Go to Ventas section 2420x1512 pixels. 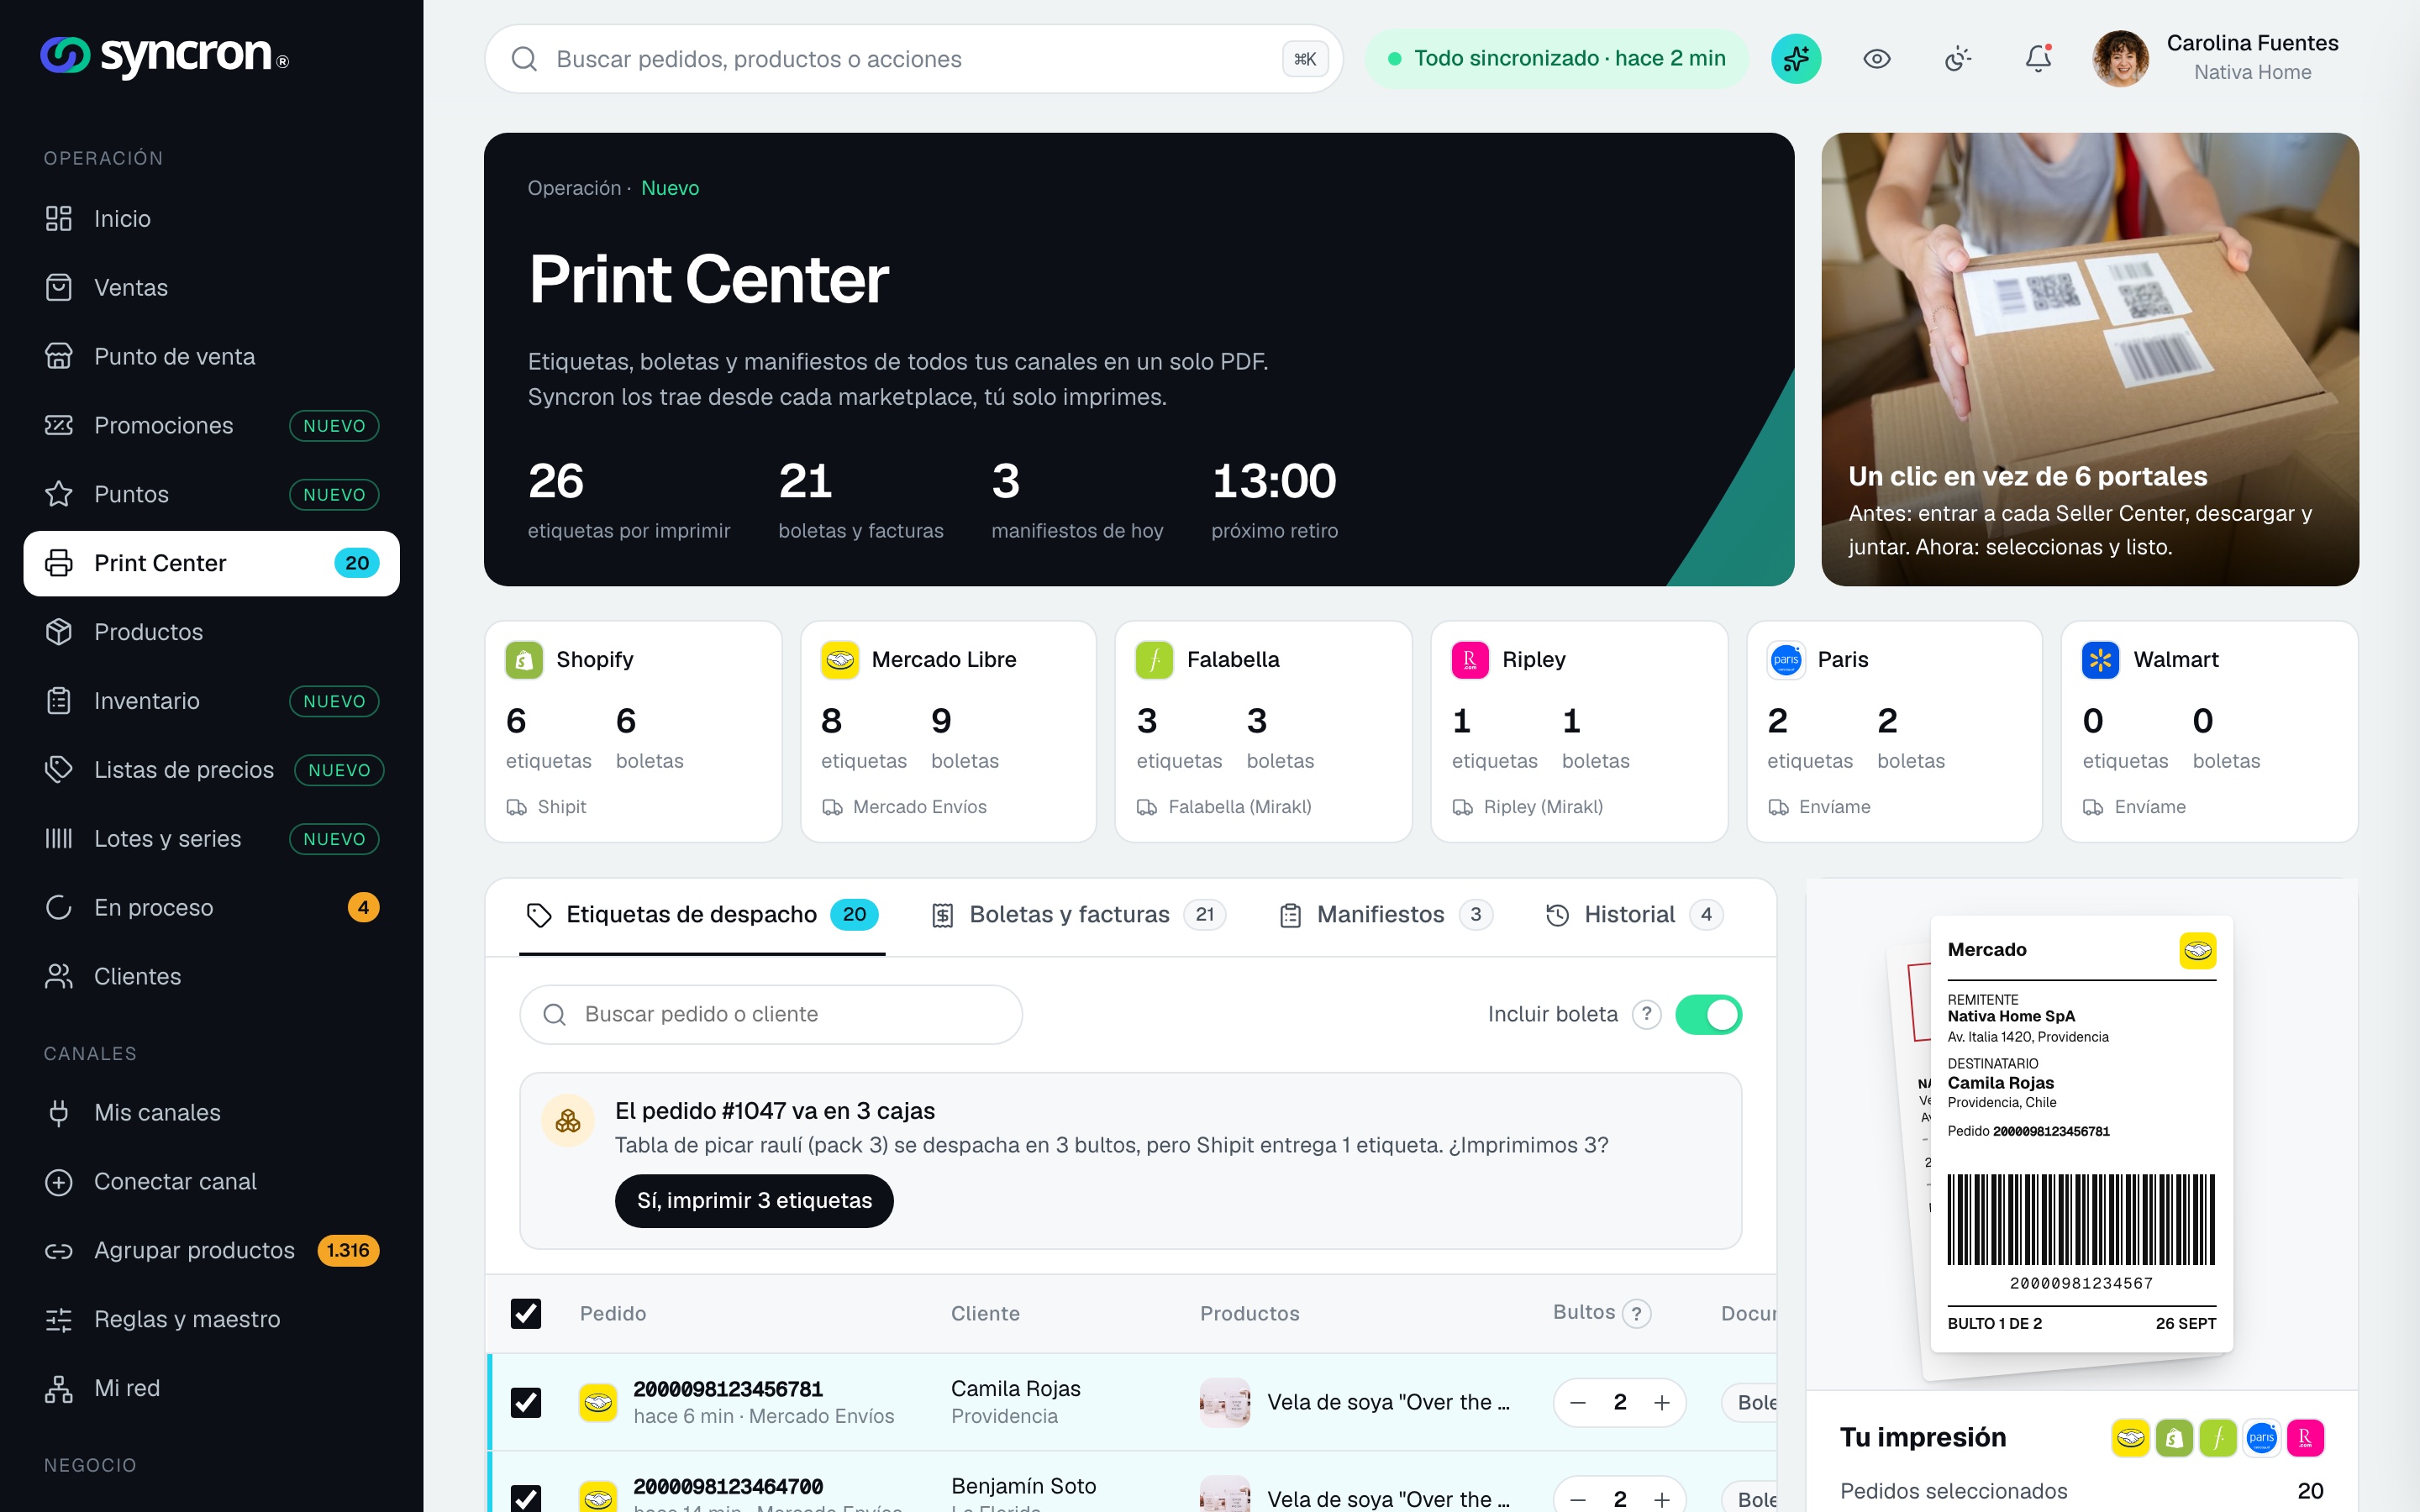pyautogui.click(x=211, y=288)
